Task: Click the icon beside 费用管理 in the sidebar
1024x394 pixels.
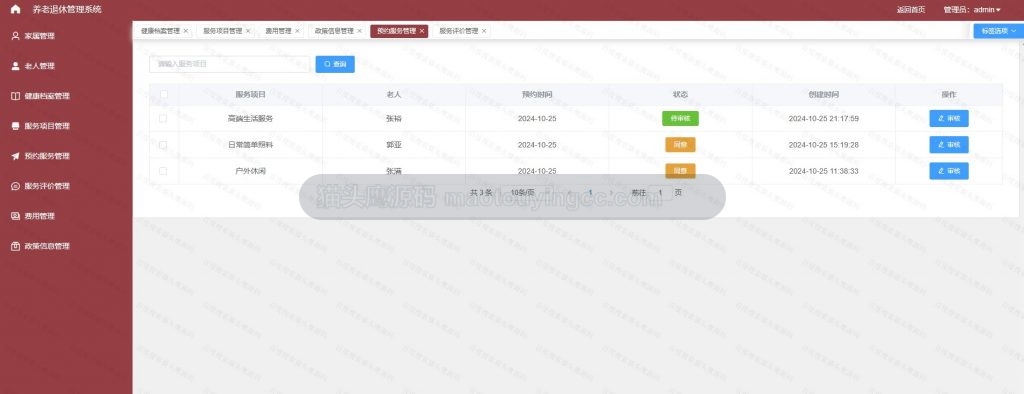Action: [x=16, y=216]
